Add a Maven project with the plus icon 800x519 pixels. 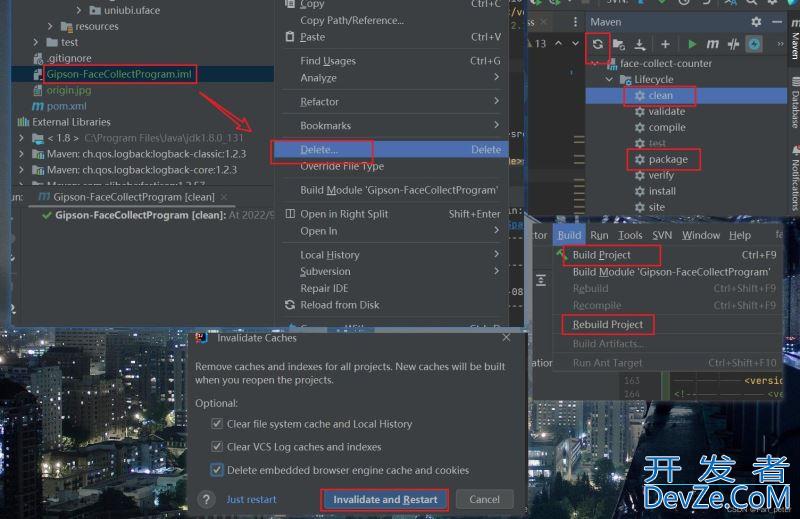pos(665,44)
